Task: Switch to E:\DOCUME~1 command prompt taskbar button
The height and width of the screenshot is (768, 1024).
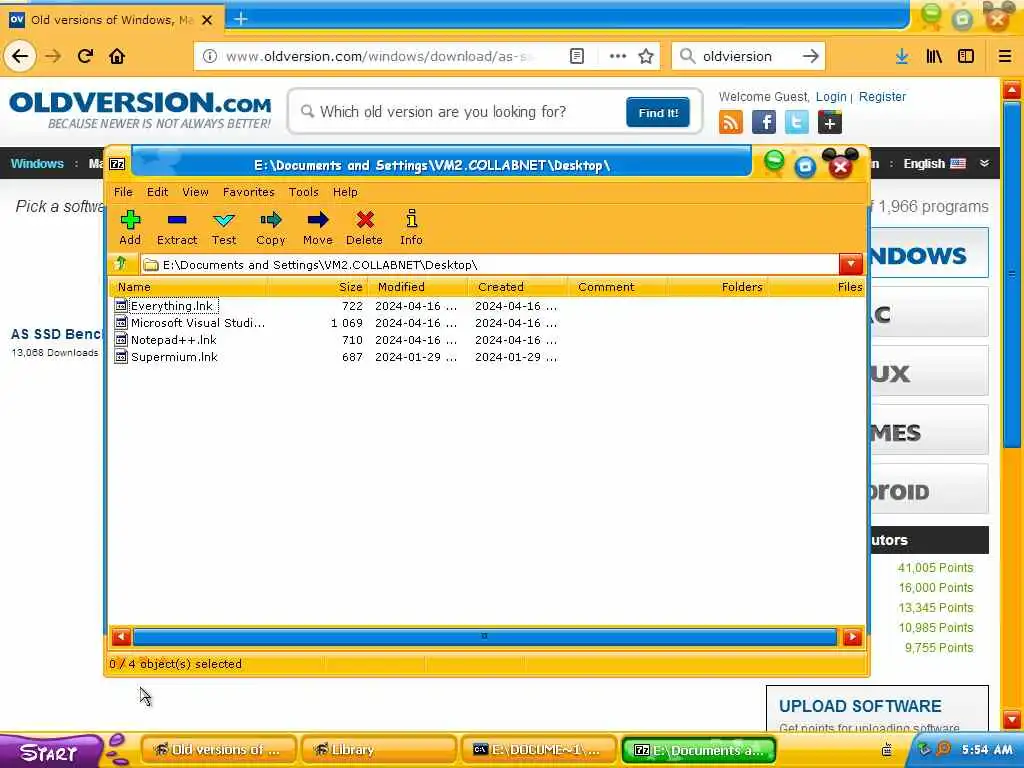Action: [x=539, y=750]
